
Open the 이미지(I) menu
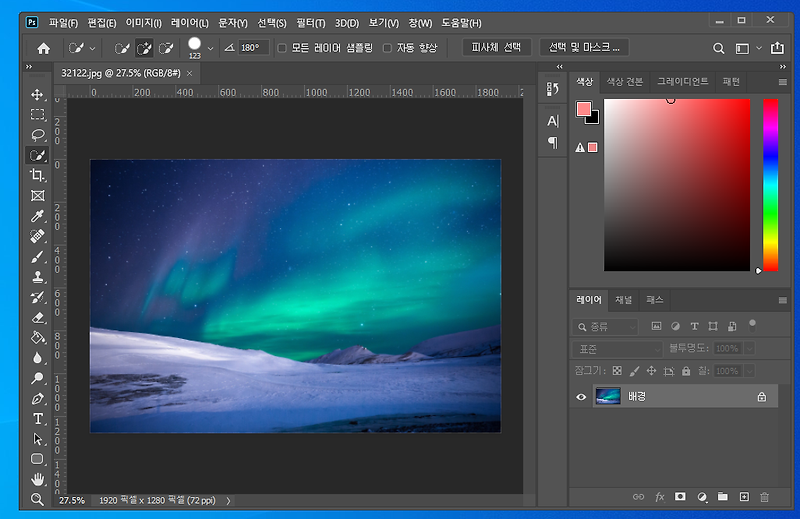[x=143, y=23]
